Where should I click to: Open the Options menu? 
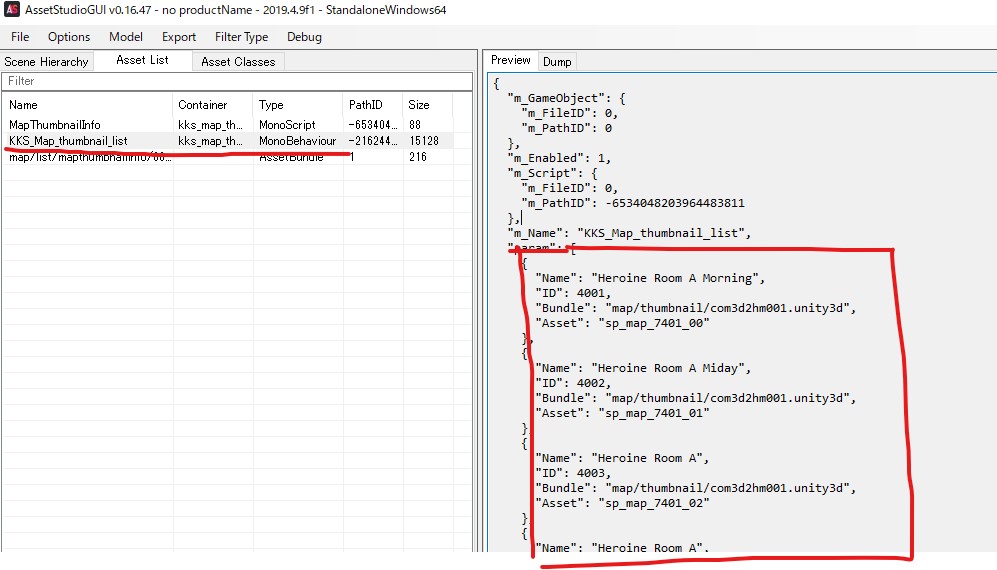point(69,37)
